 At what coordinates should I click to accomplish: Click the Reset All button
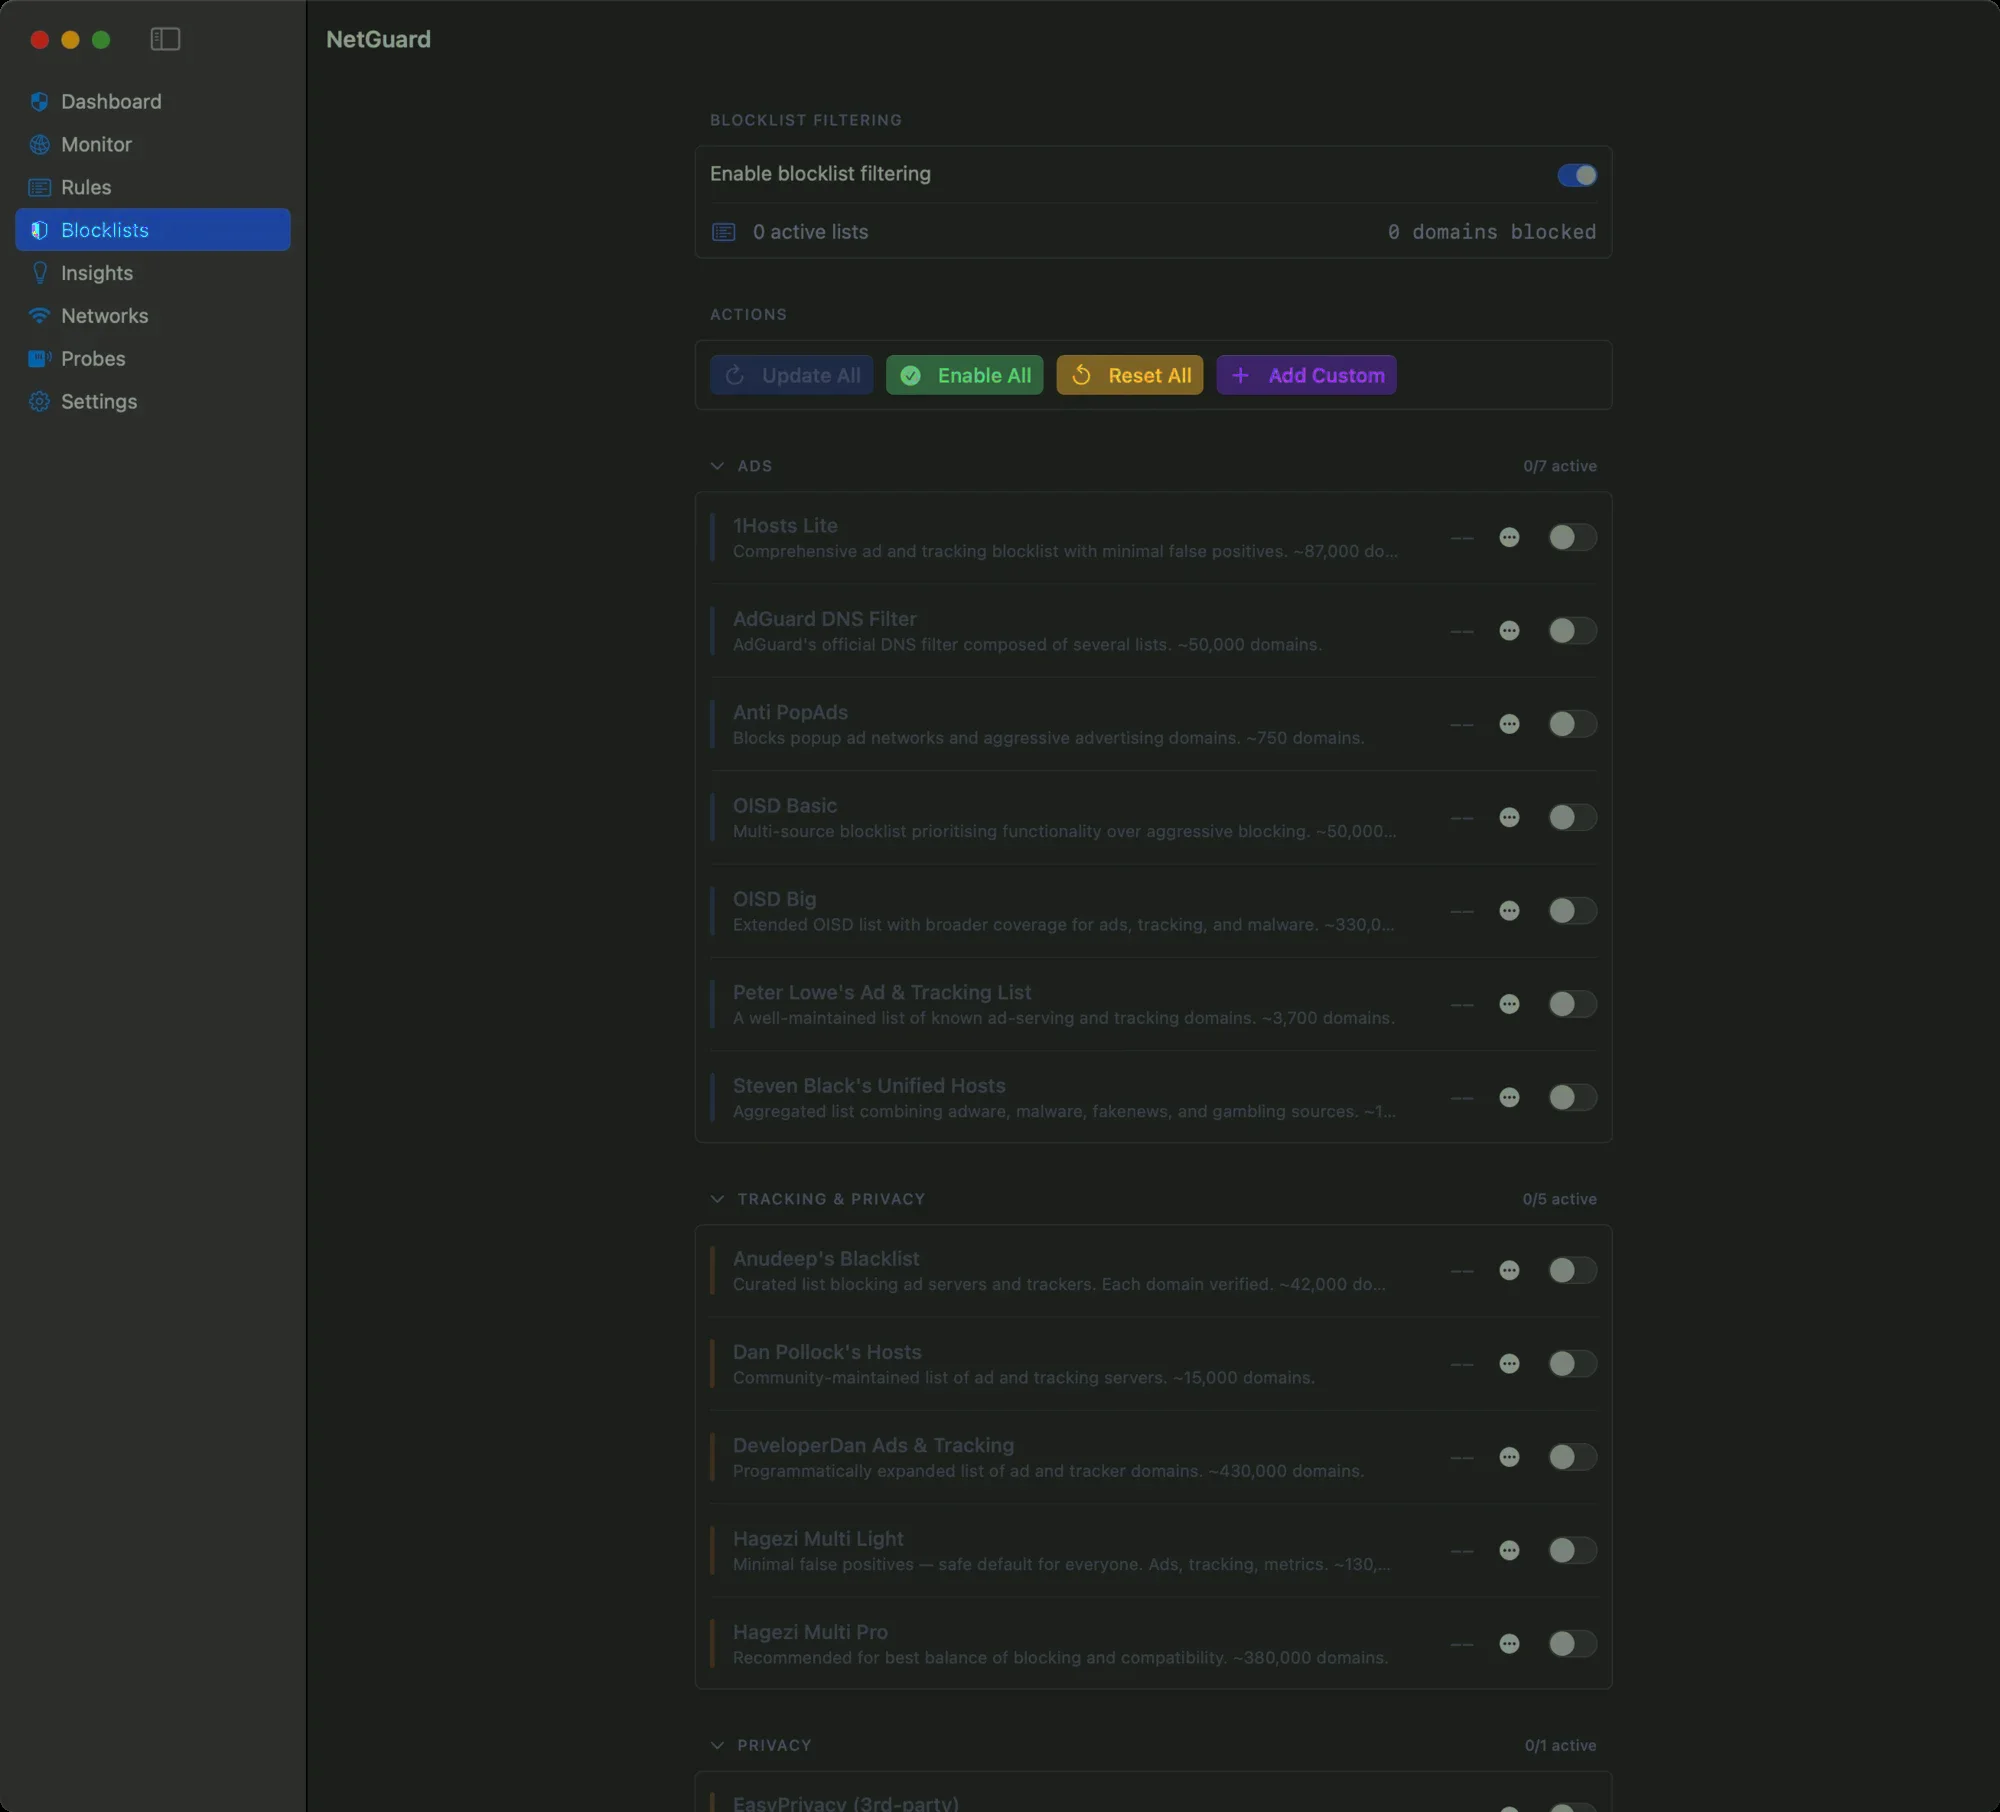(1130, 375)
